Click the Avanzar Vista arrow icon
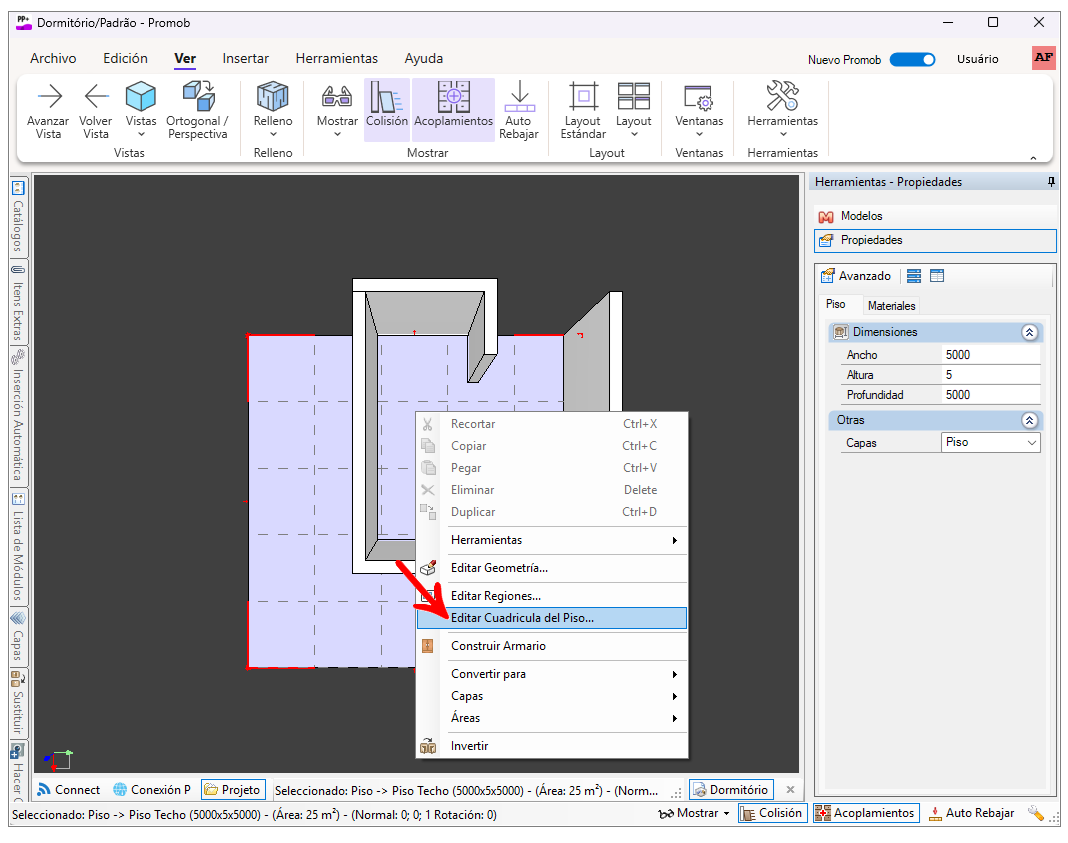 (x=48, y=97)
